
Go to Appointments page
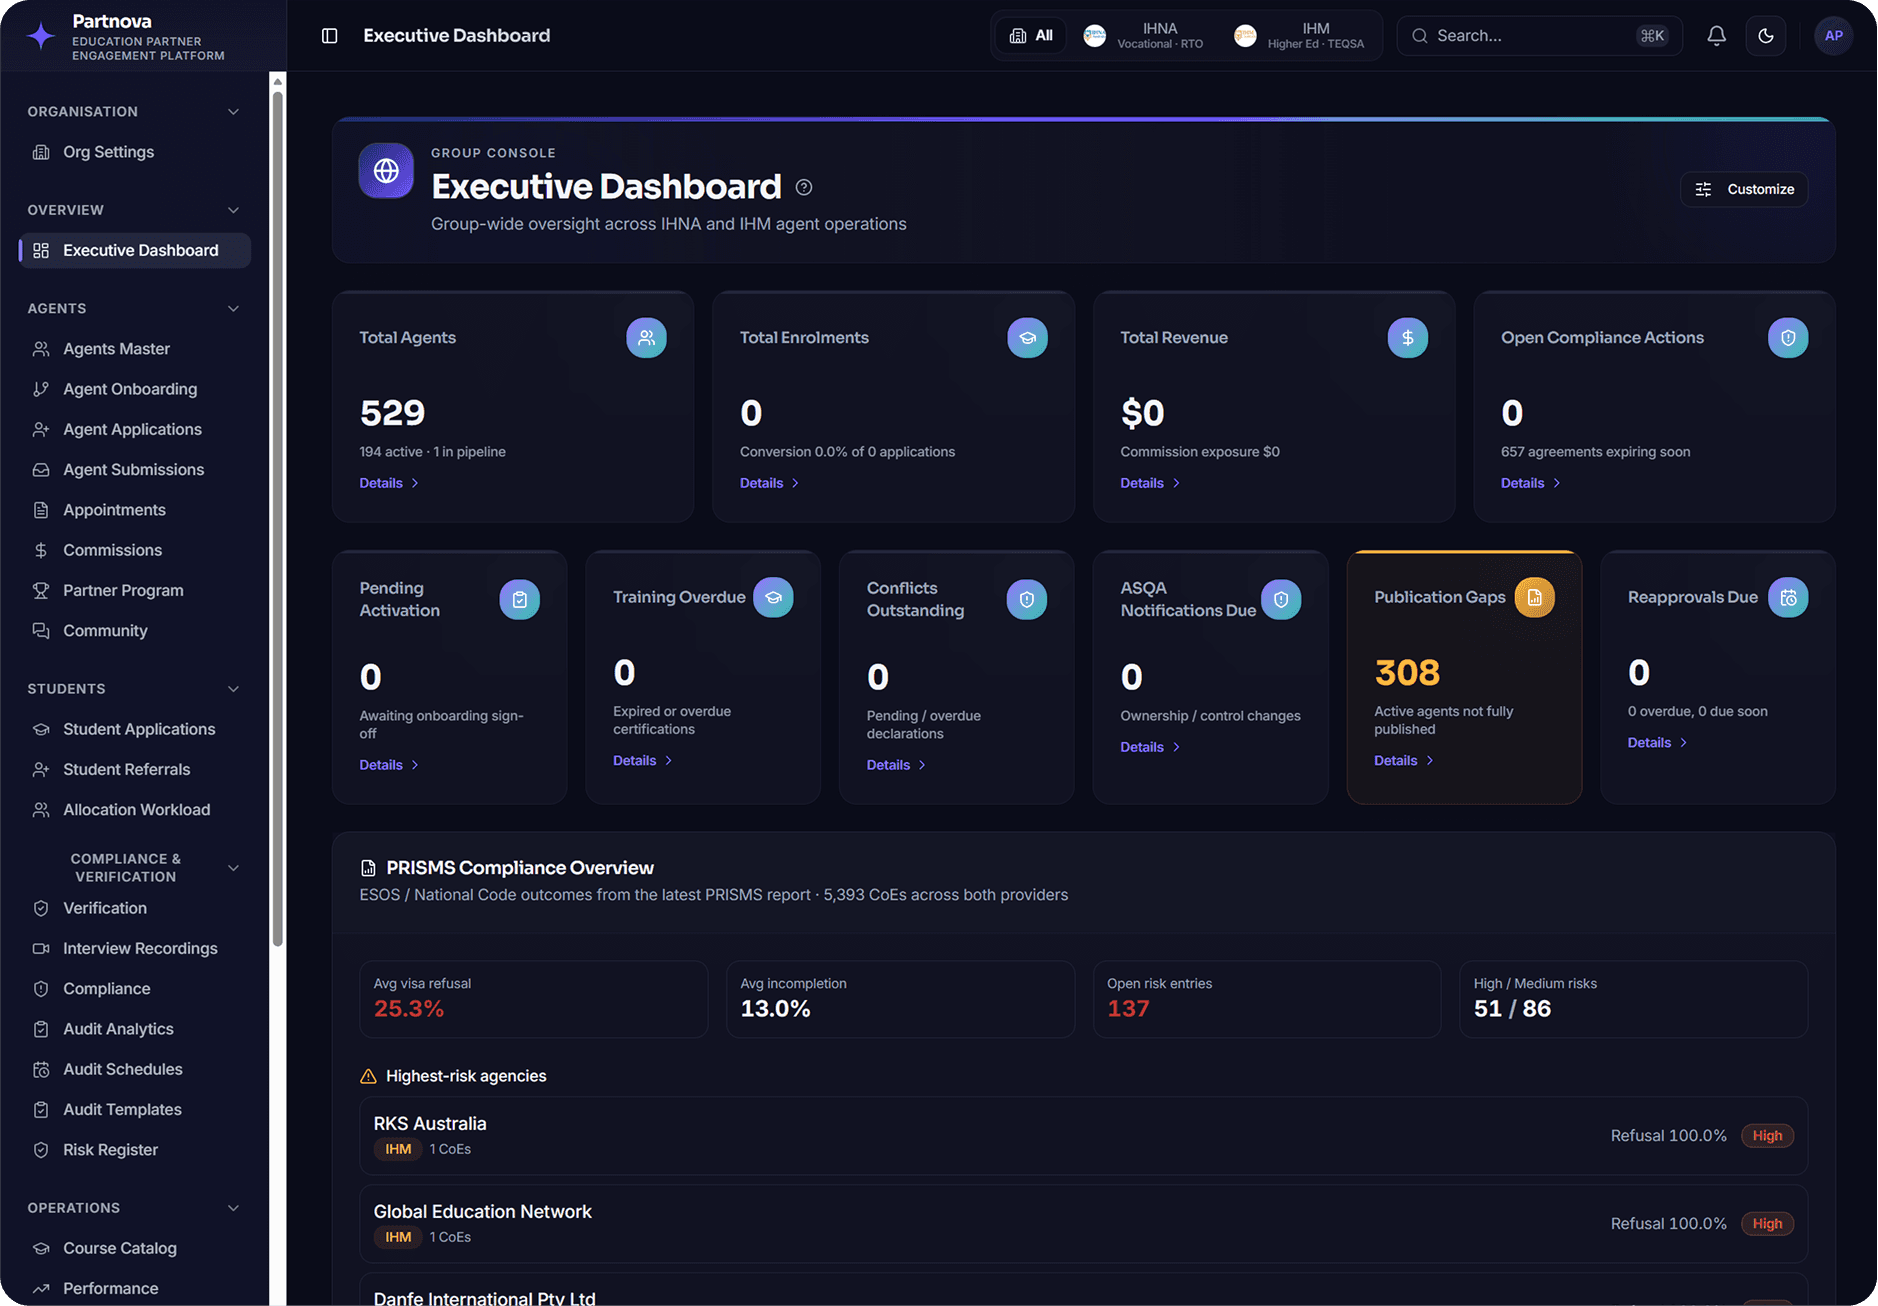[x=134, y=510]
